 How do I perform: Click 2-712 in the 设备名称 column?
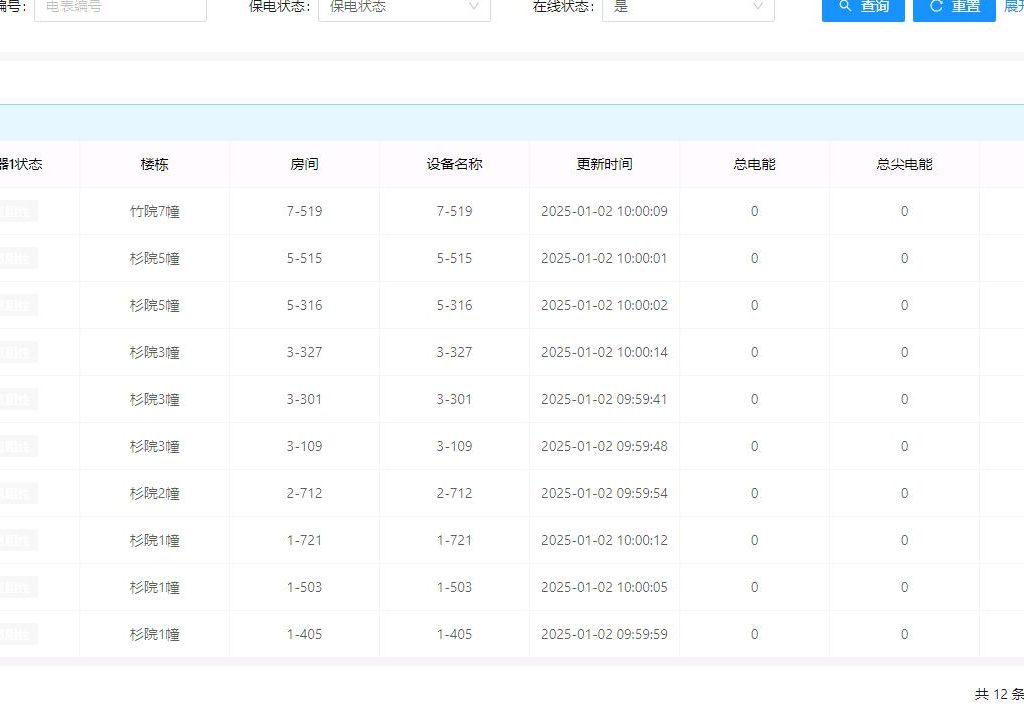tap(455, 494)
